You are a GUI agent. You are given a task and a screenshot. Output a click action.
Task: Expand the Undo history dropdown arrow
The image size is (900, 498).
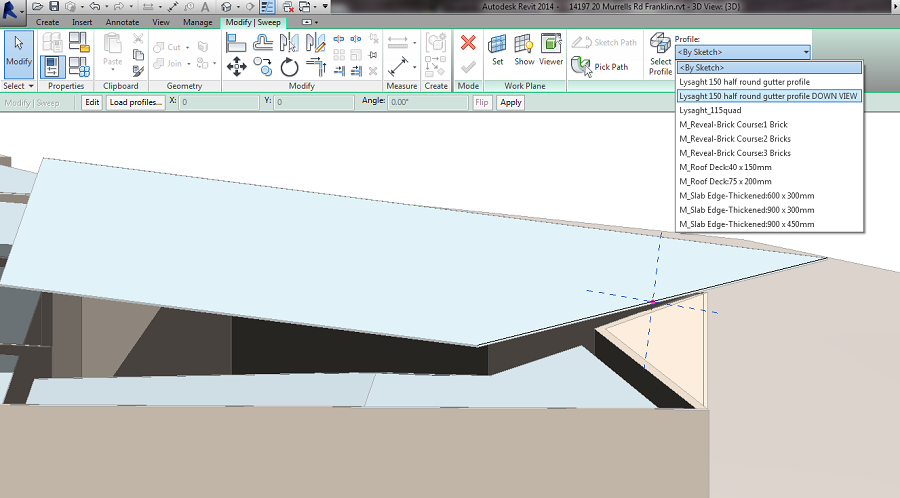106,7
